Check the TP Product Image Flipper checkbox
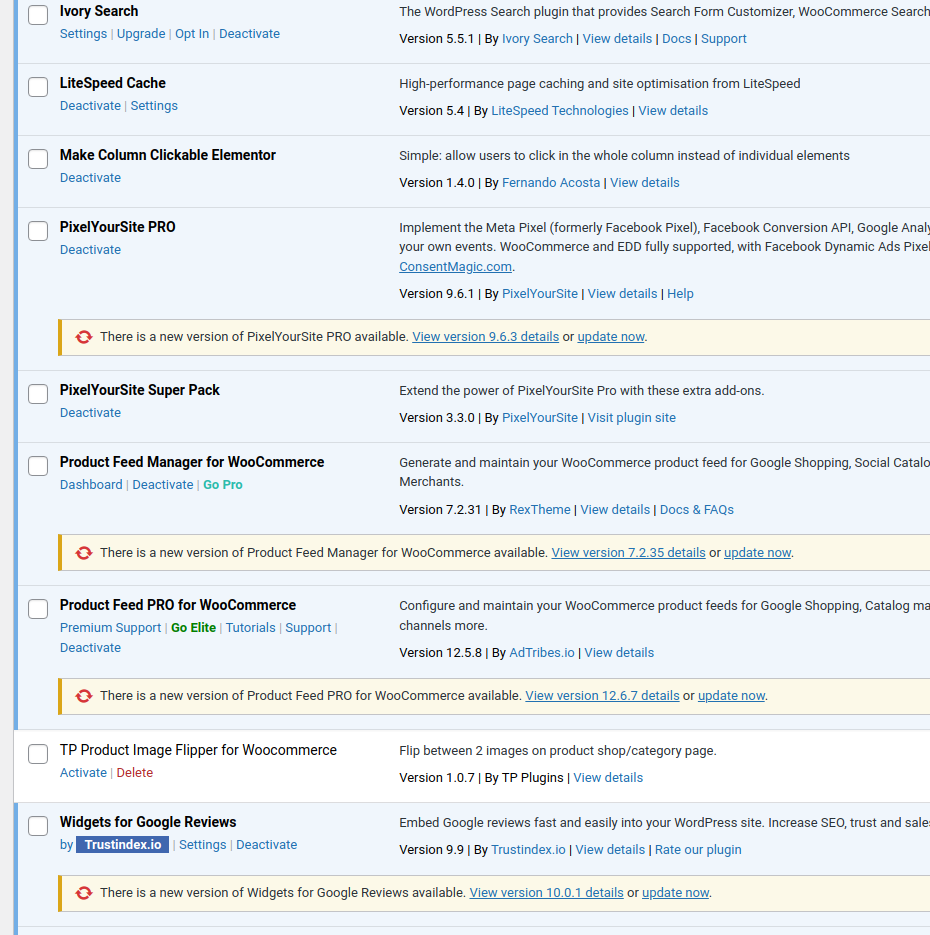 point(38,754)
